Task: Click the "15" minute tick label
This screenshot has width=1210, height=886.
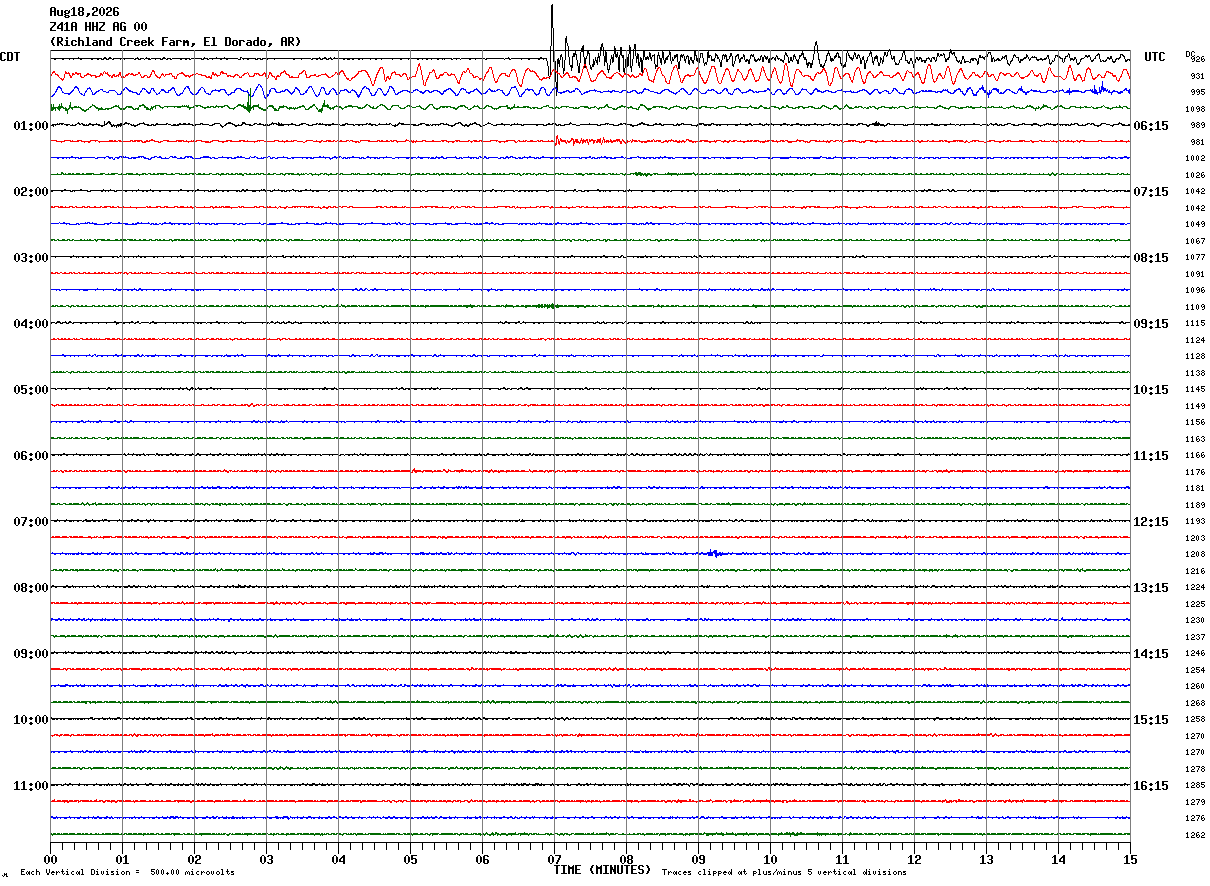Action: (x=1130, y=859)
